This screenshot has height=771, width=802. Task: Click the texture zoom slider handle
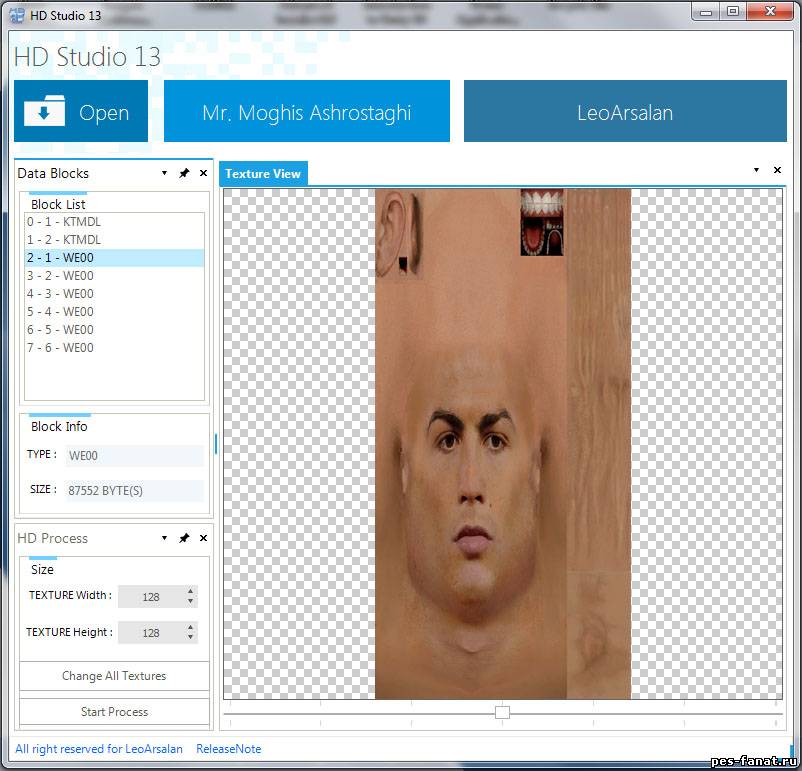pyautogui.click(x=502, y=712)
